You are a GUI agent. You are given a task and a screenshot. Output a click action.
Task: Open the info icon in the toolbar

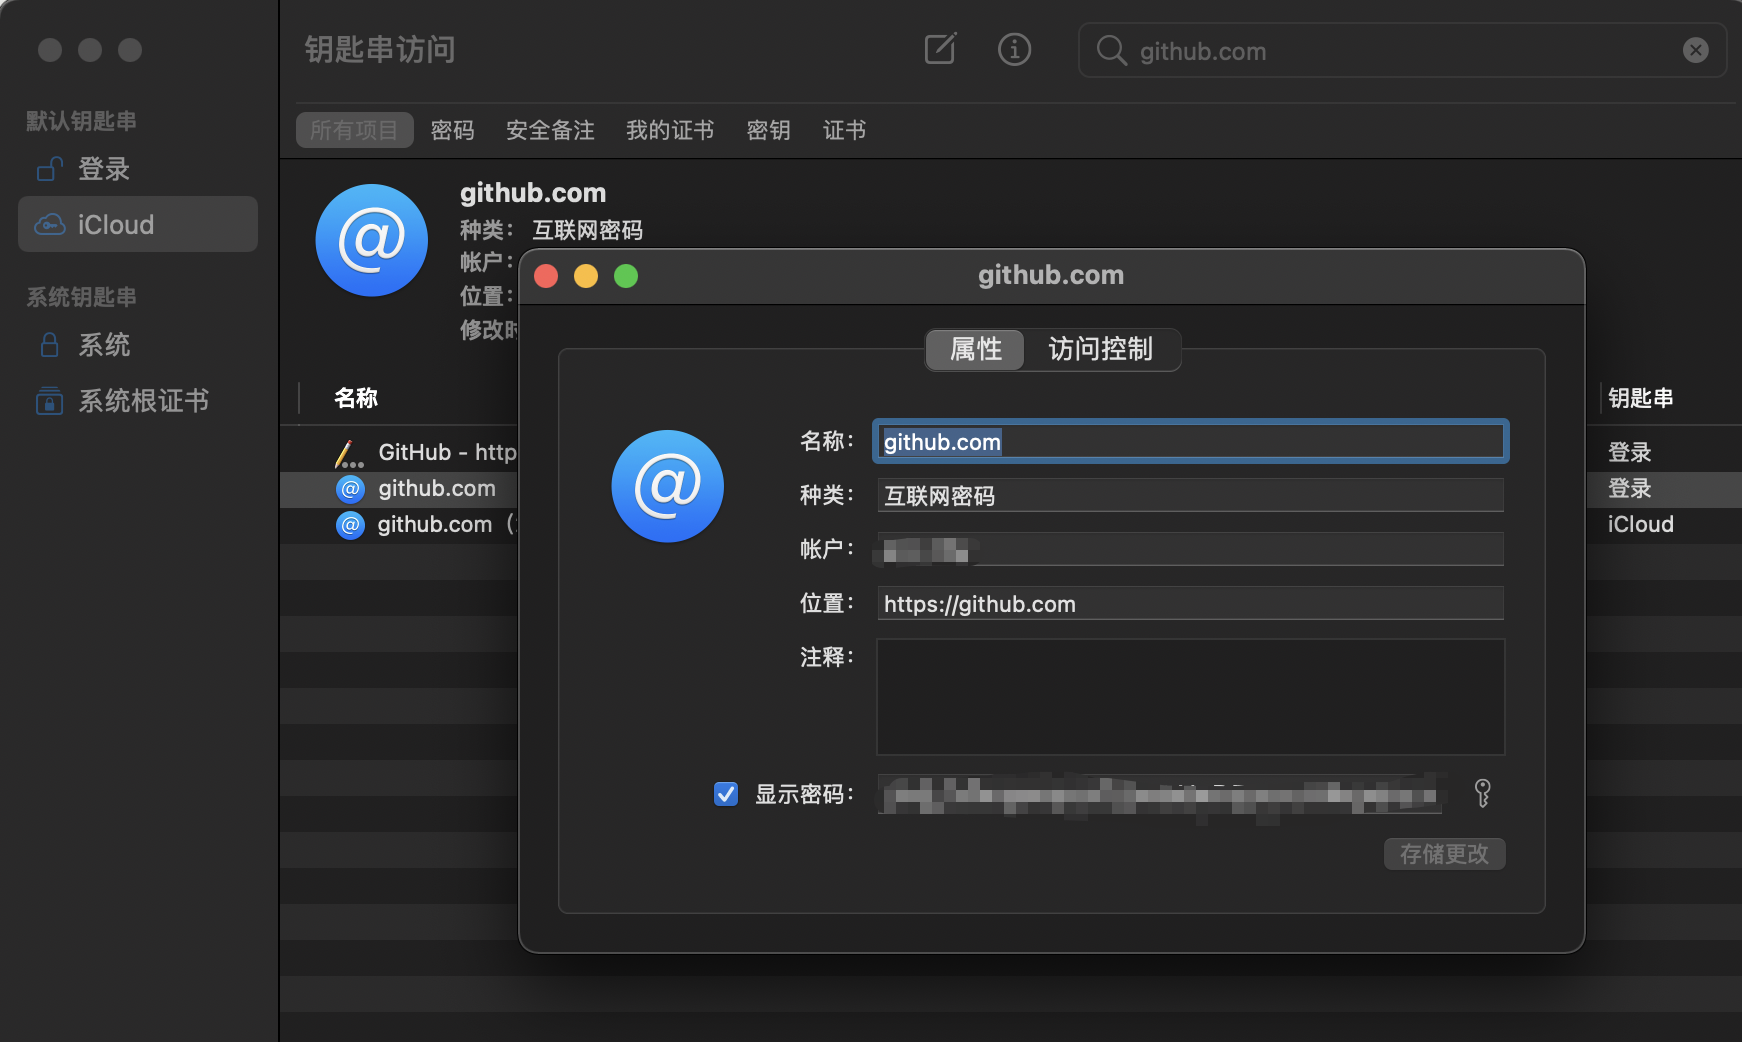click(1014, 49)
